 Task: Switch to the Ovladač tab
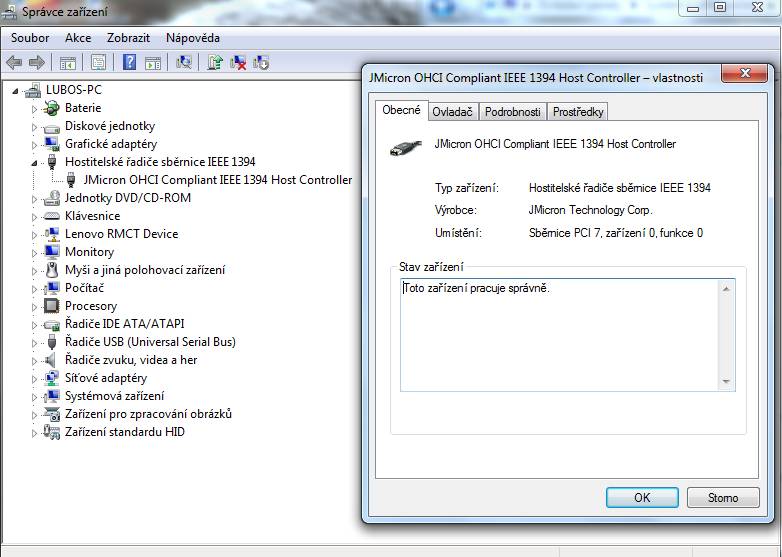pos(452,112)
